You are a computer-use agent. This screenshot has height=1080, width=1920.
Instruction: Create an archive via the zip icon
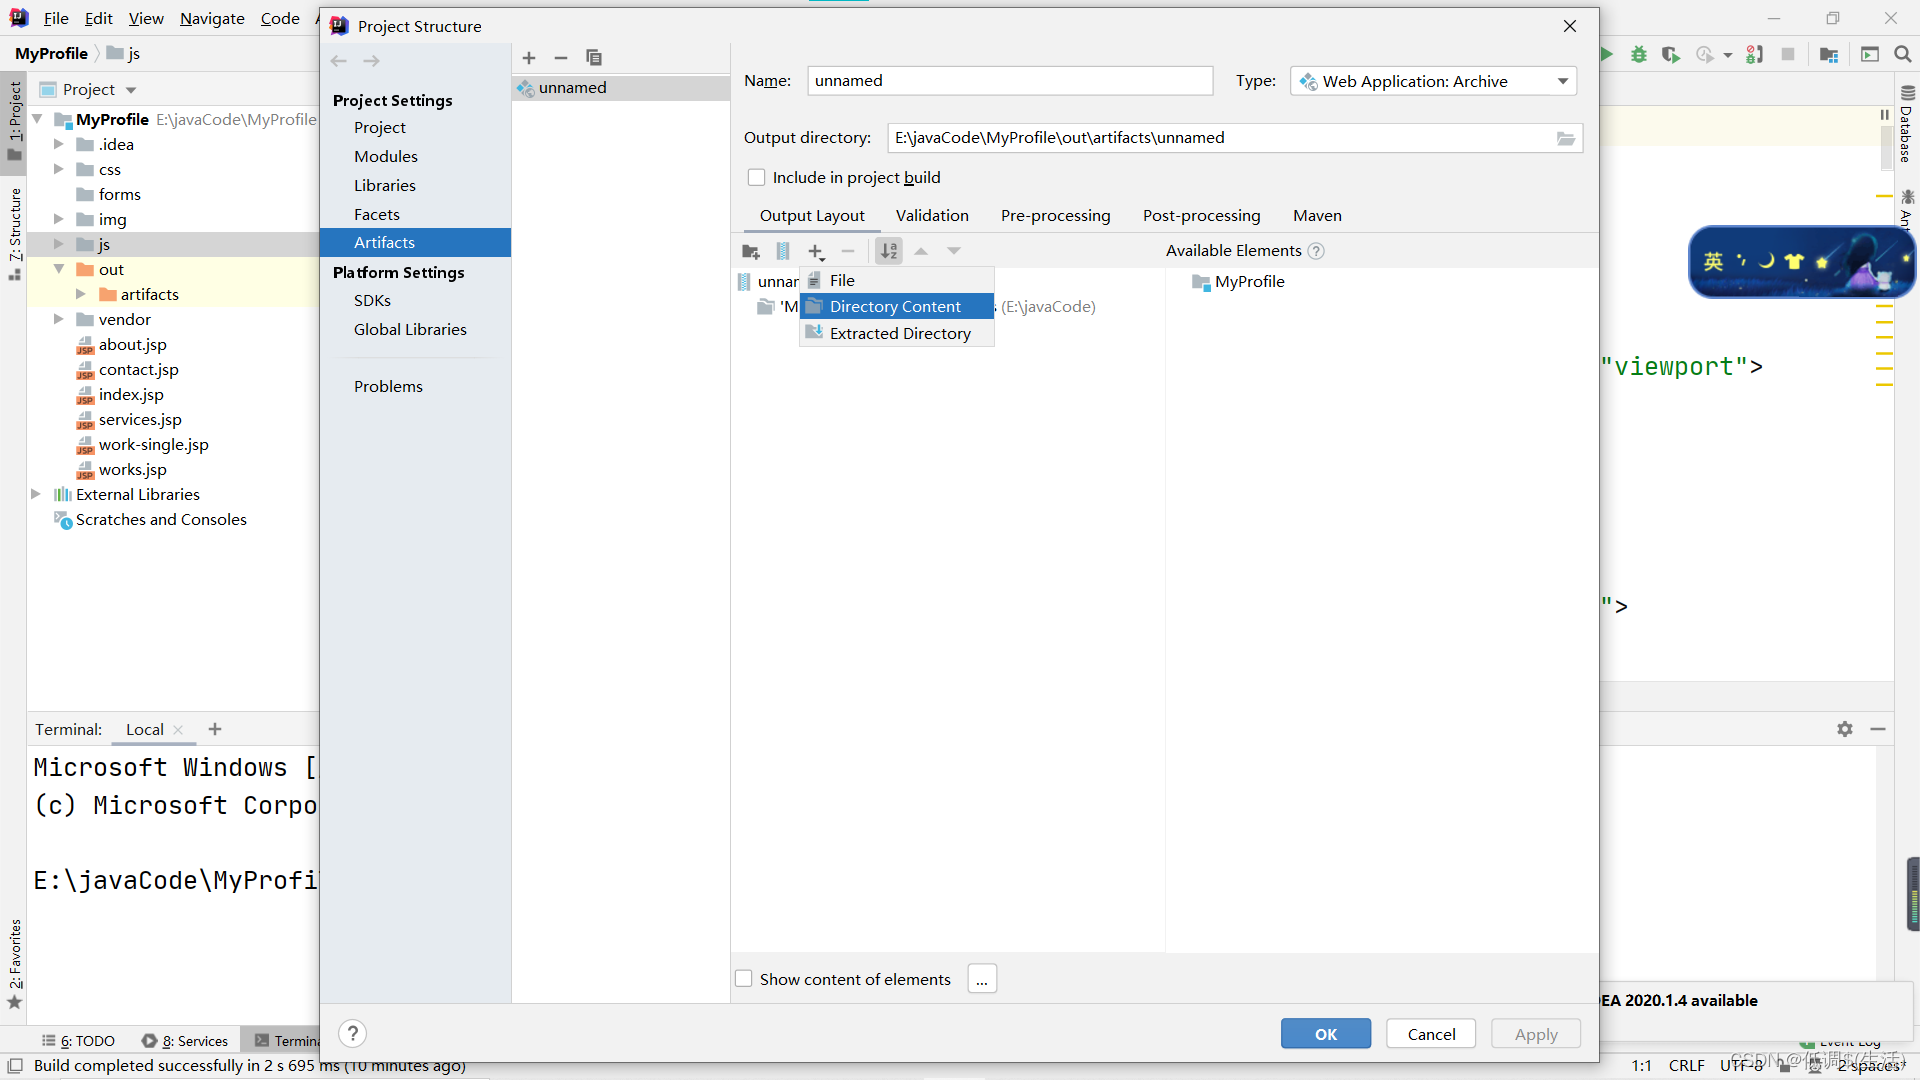[783, 251]
